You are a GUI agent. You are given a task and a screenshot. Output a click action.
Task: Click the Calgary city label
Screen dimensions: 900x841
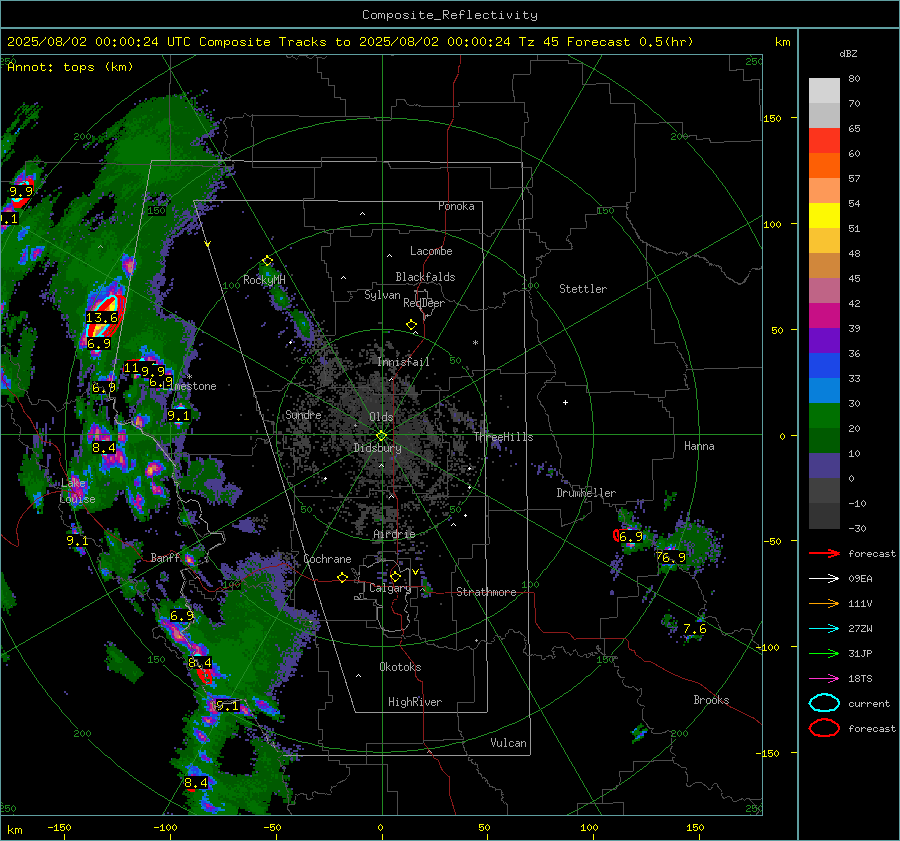(x=390, y=588)
